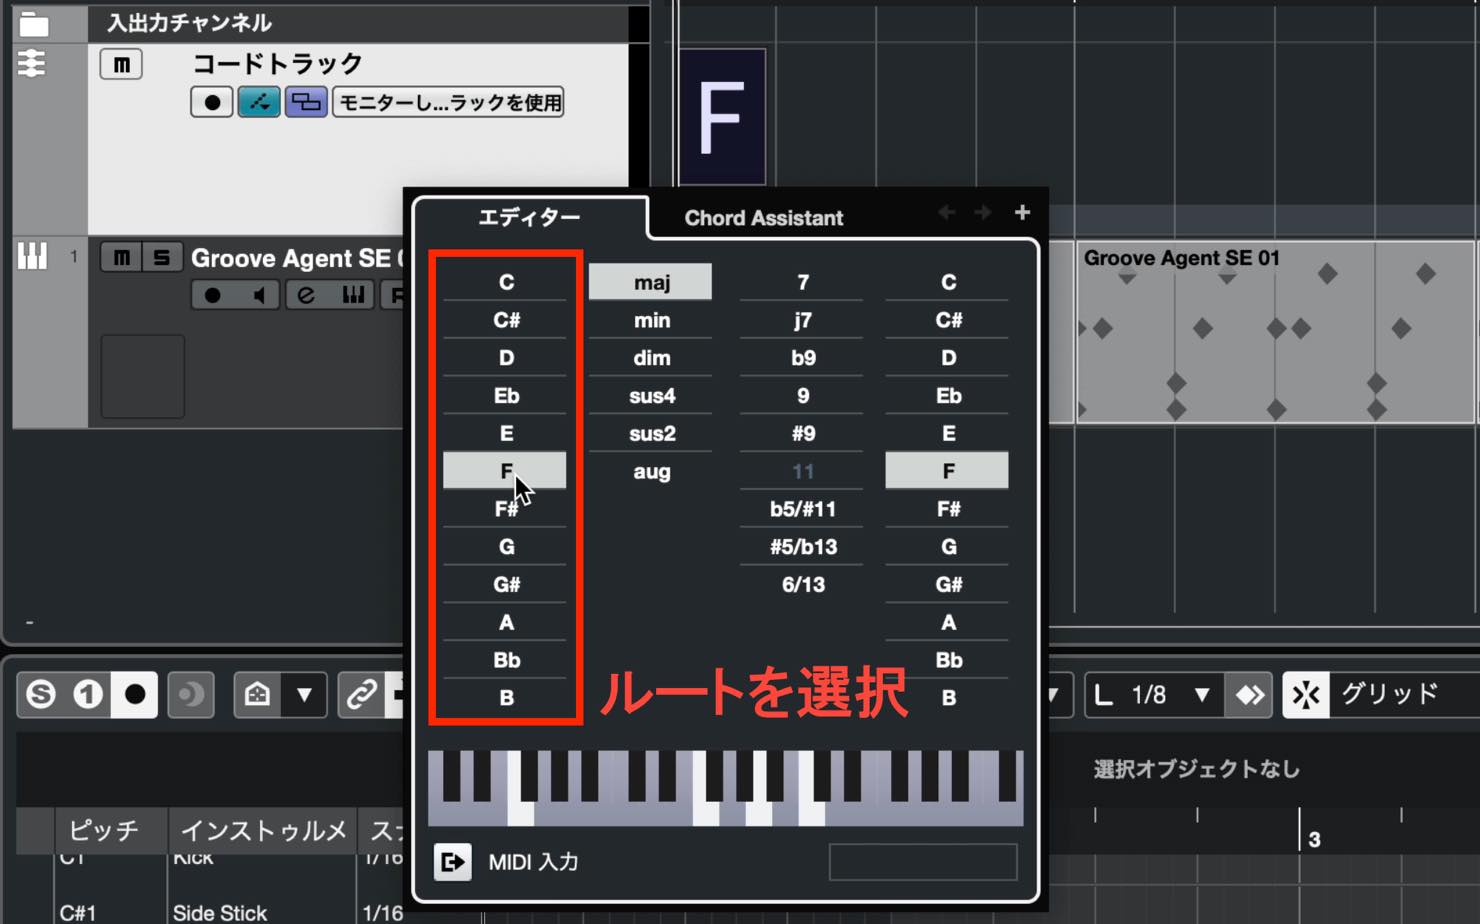Click the forward arrow in chord editor
Viewport: 1480px width, 924px height.
(983, 212)
